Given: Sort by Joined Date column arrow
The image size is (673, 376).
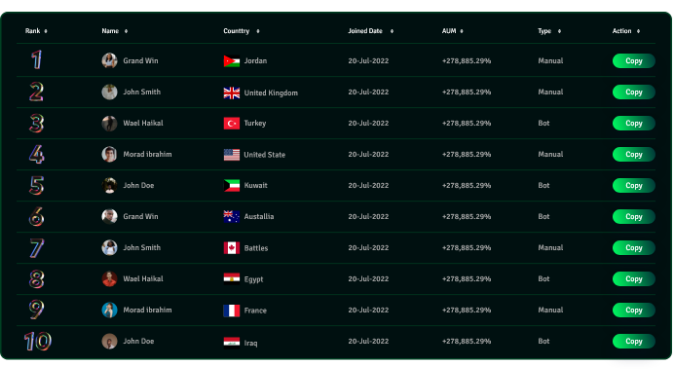Looking at the screenshot, I should pyautogui.click(x=391, y=31).
